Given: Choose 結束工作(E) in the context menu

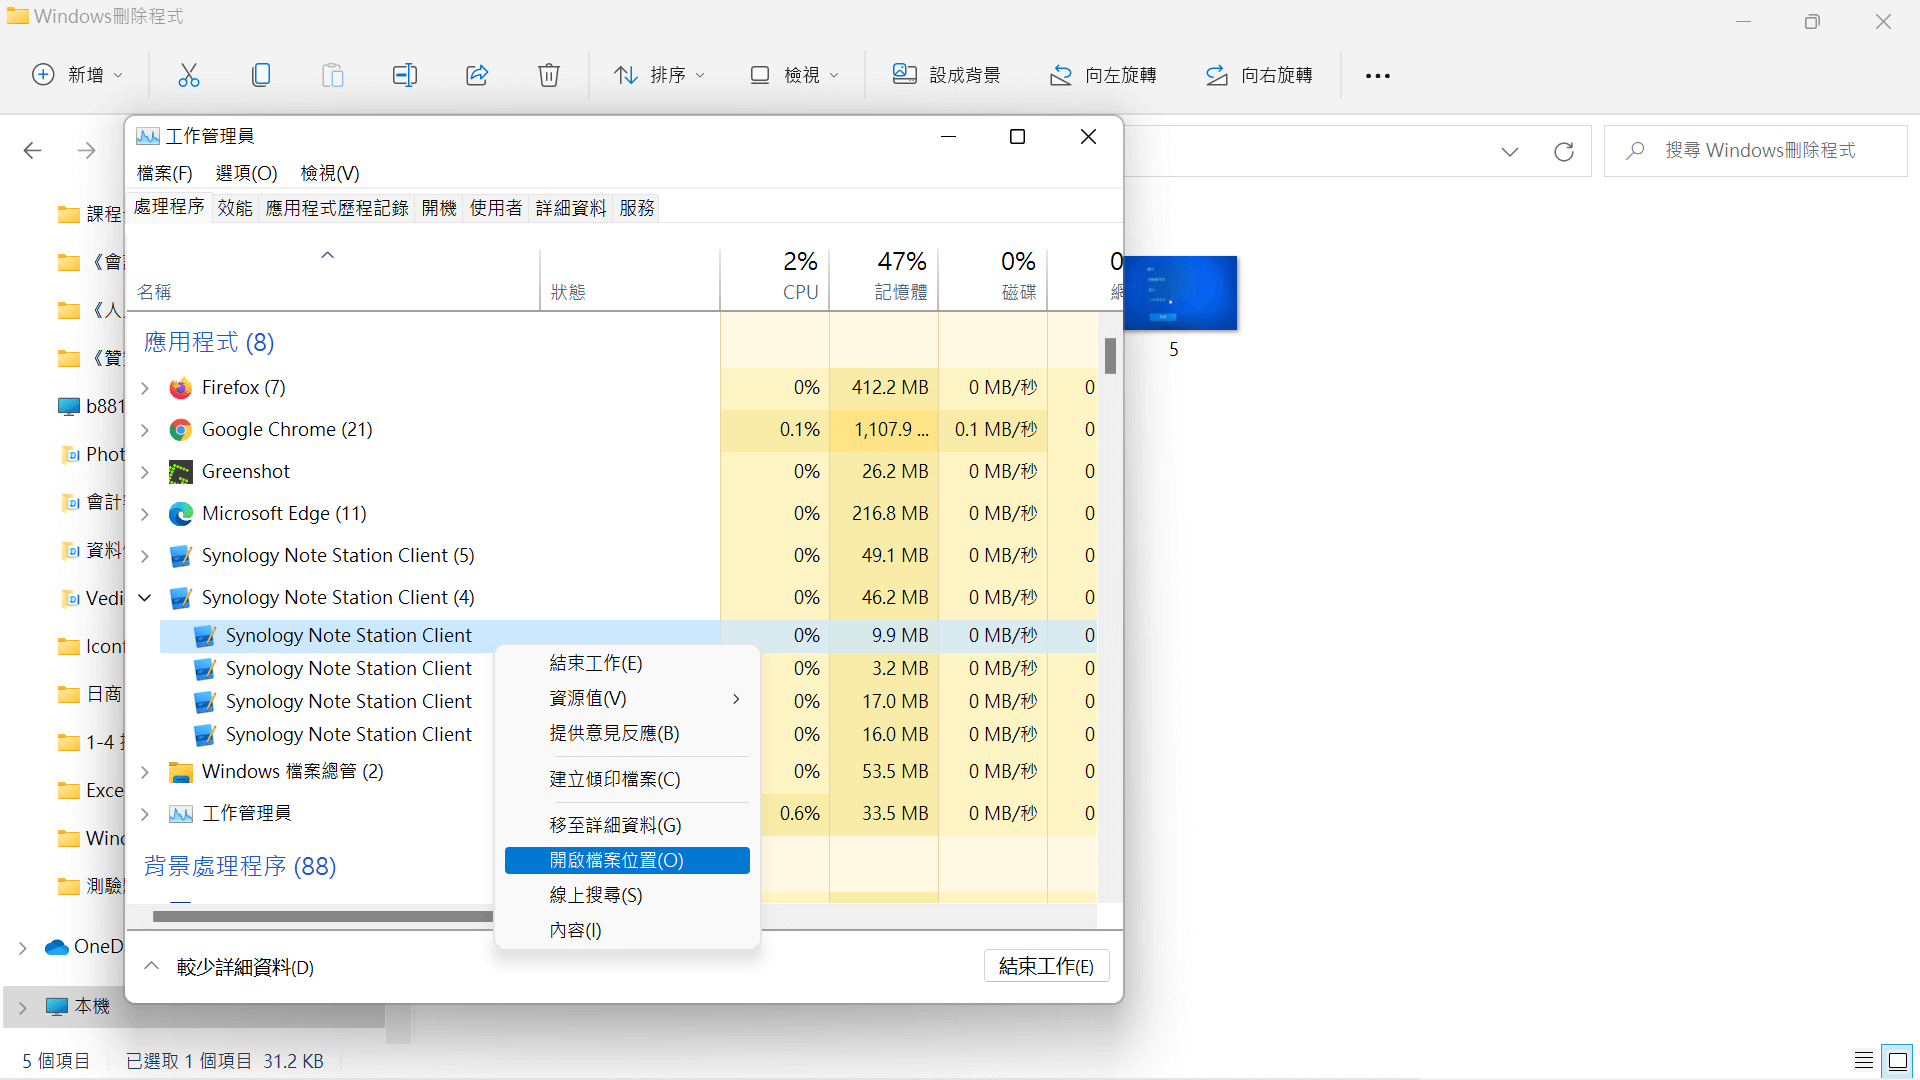Looking at the screenshot, I should pyautogui.click(x=627, y=664).
